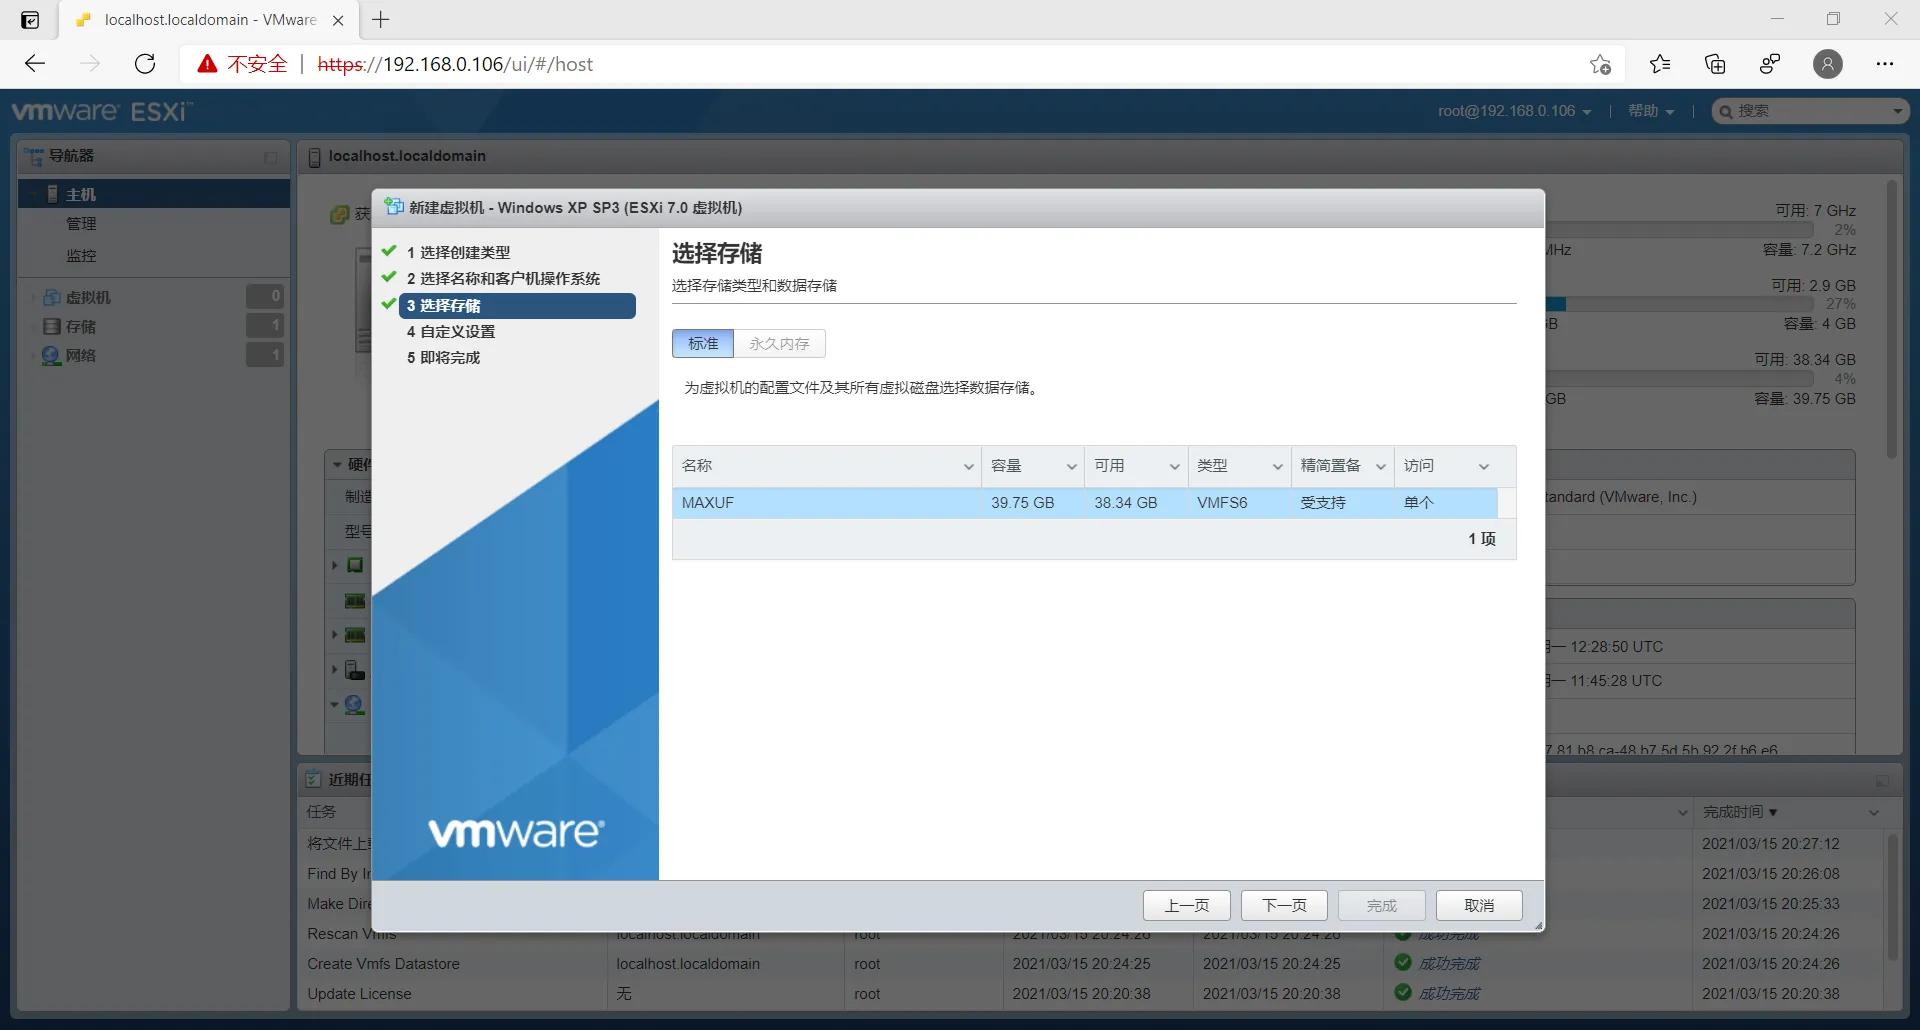Click the favorites star in the address bar
Image resolution: width=1920 pixels, height=1030 pixels.
click(1601, 64)
